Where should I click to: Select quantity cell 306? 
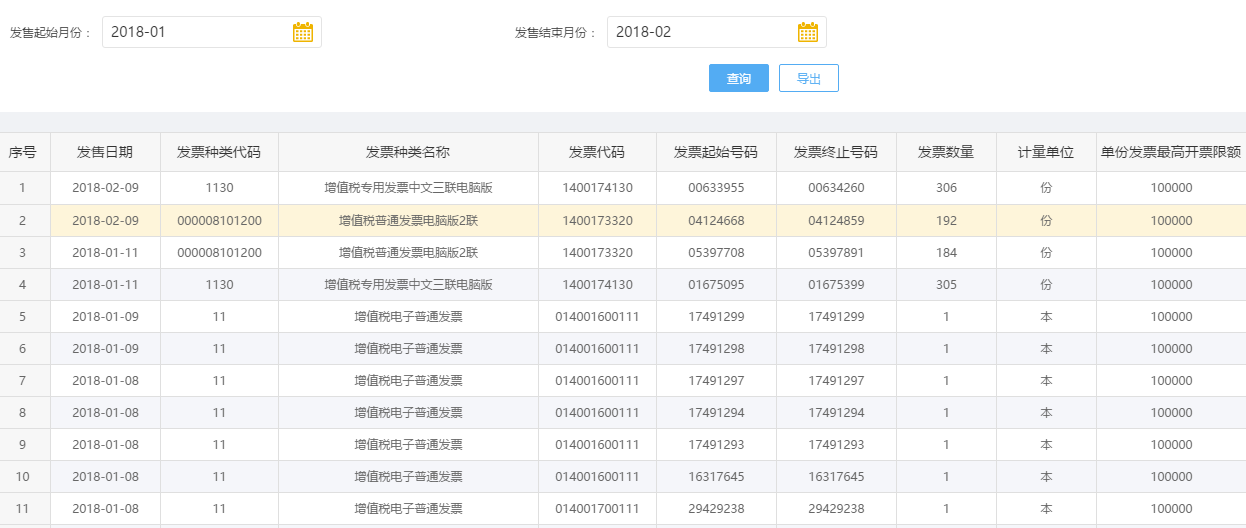point(946,188)
